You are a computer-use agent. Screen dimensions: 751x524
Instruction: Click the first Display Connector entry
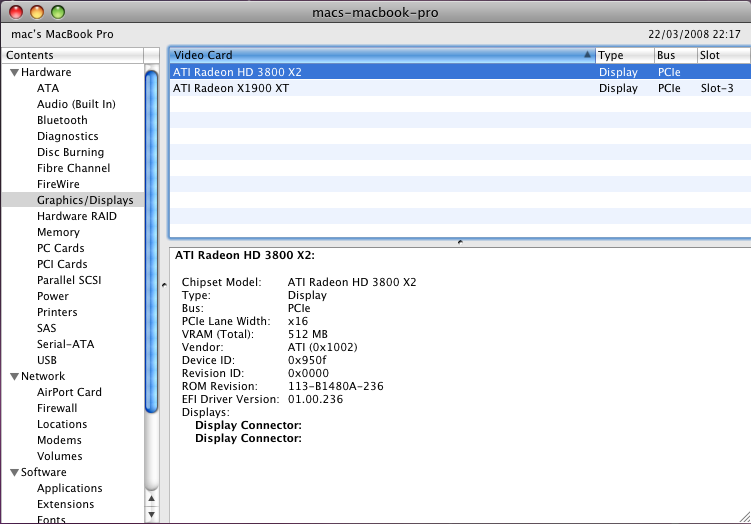(248, 425)
